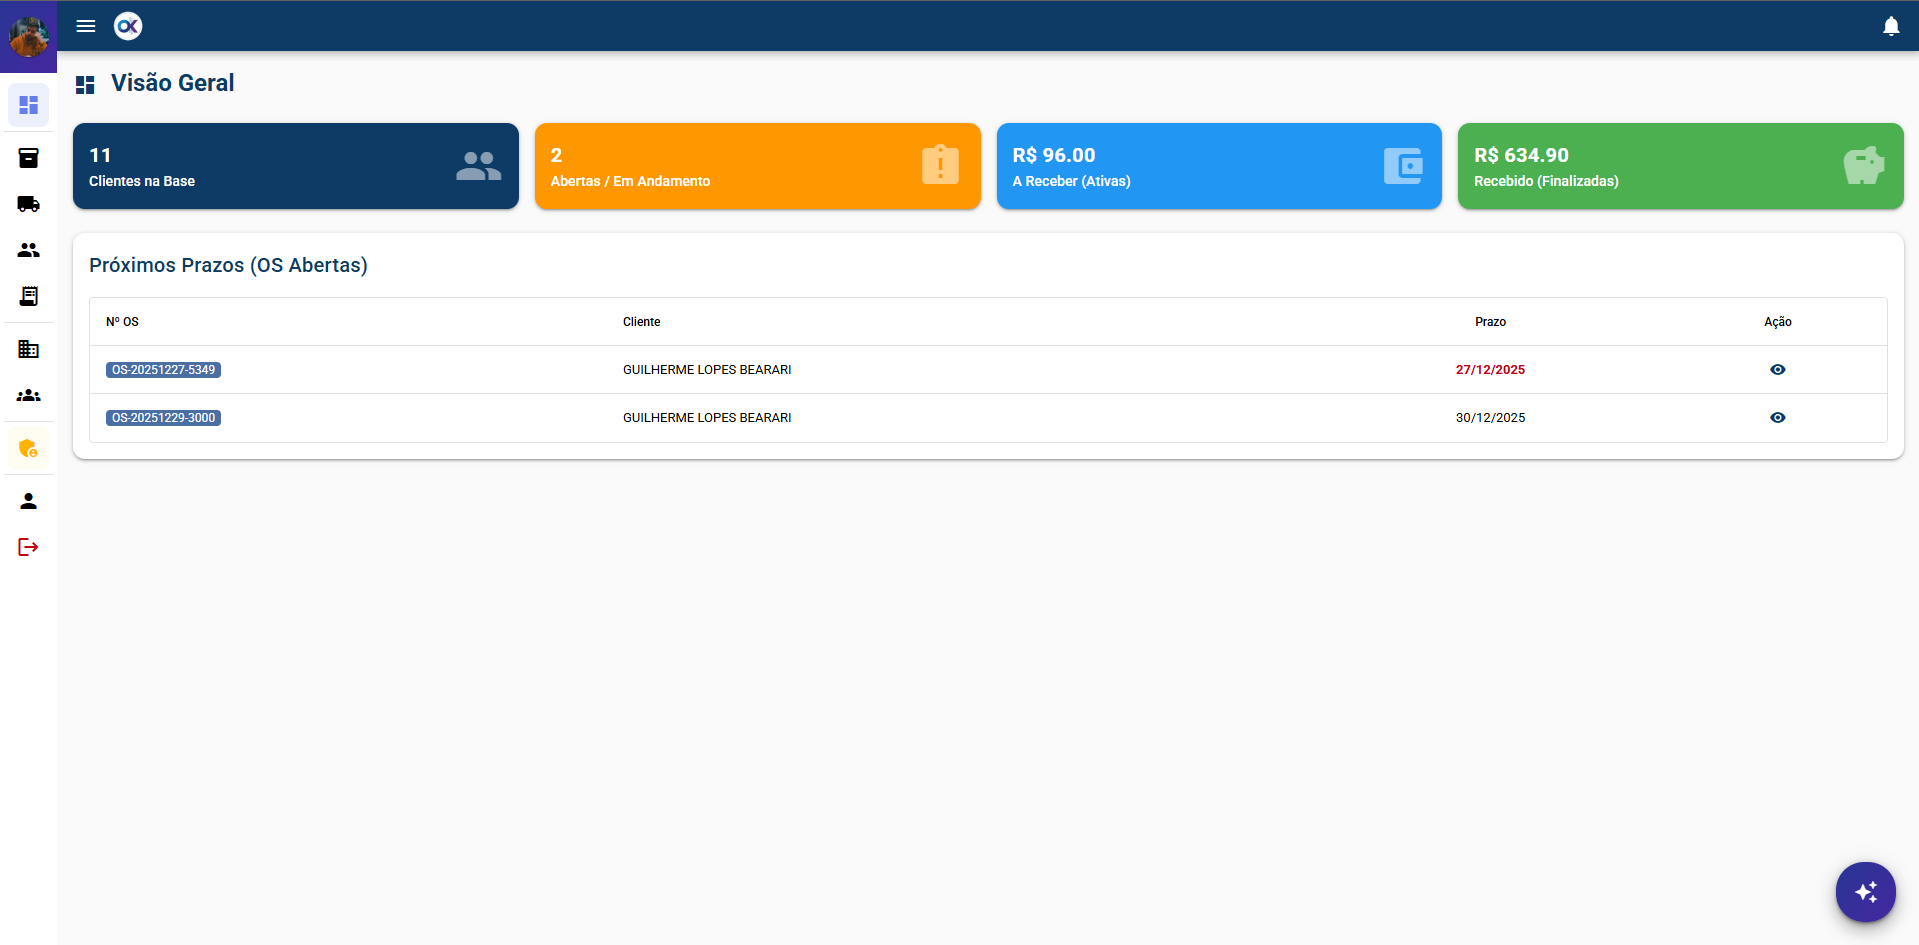The image size is (1919, 945).
Task: Click the floating sparkle action button
Action: coord(1864,891)
